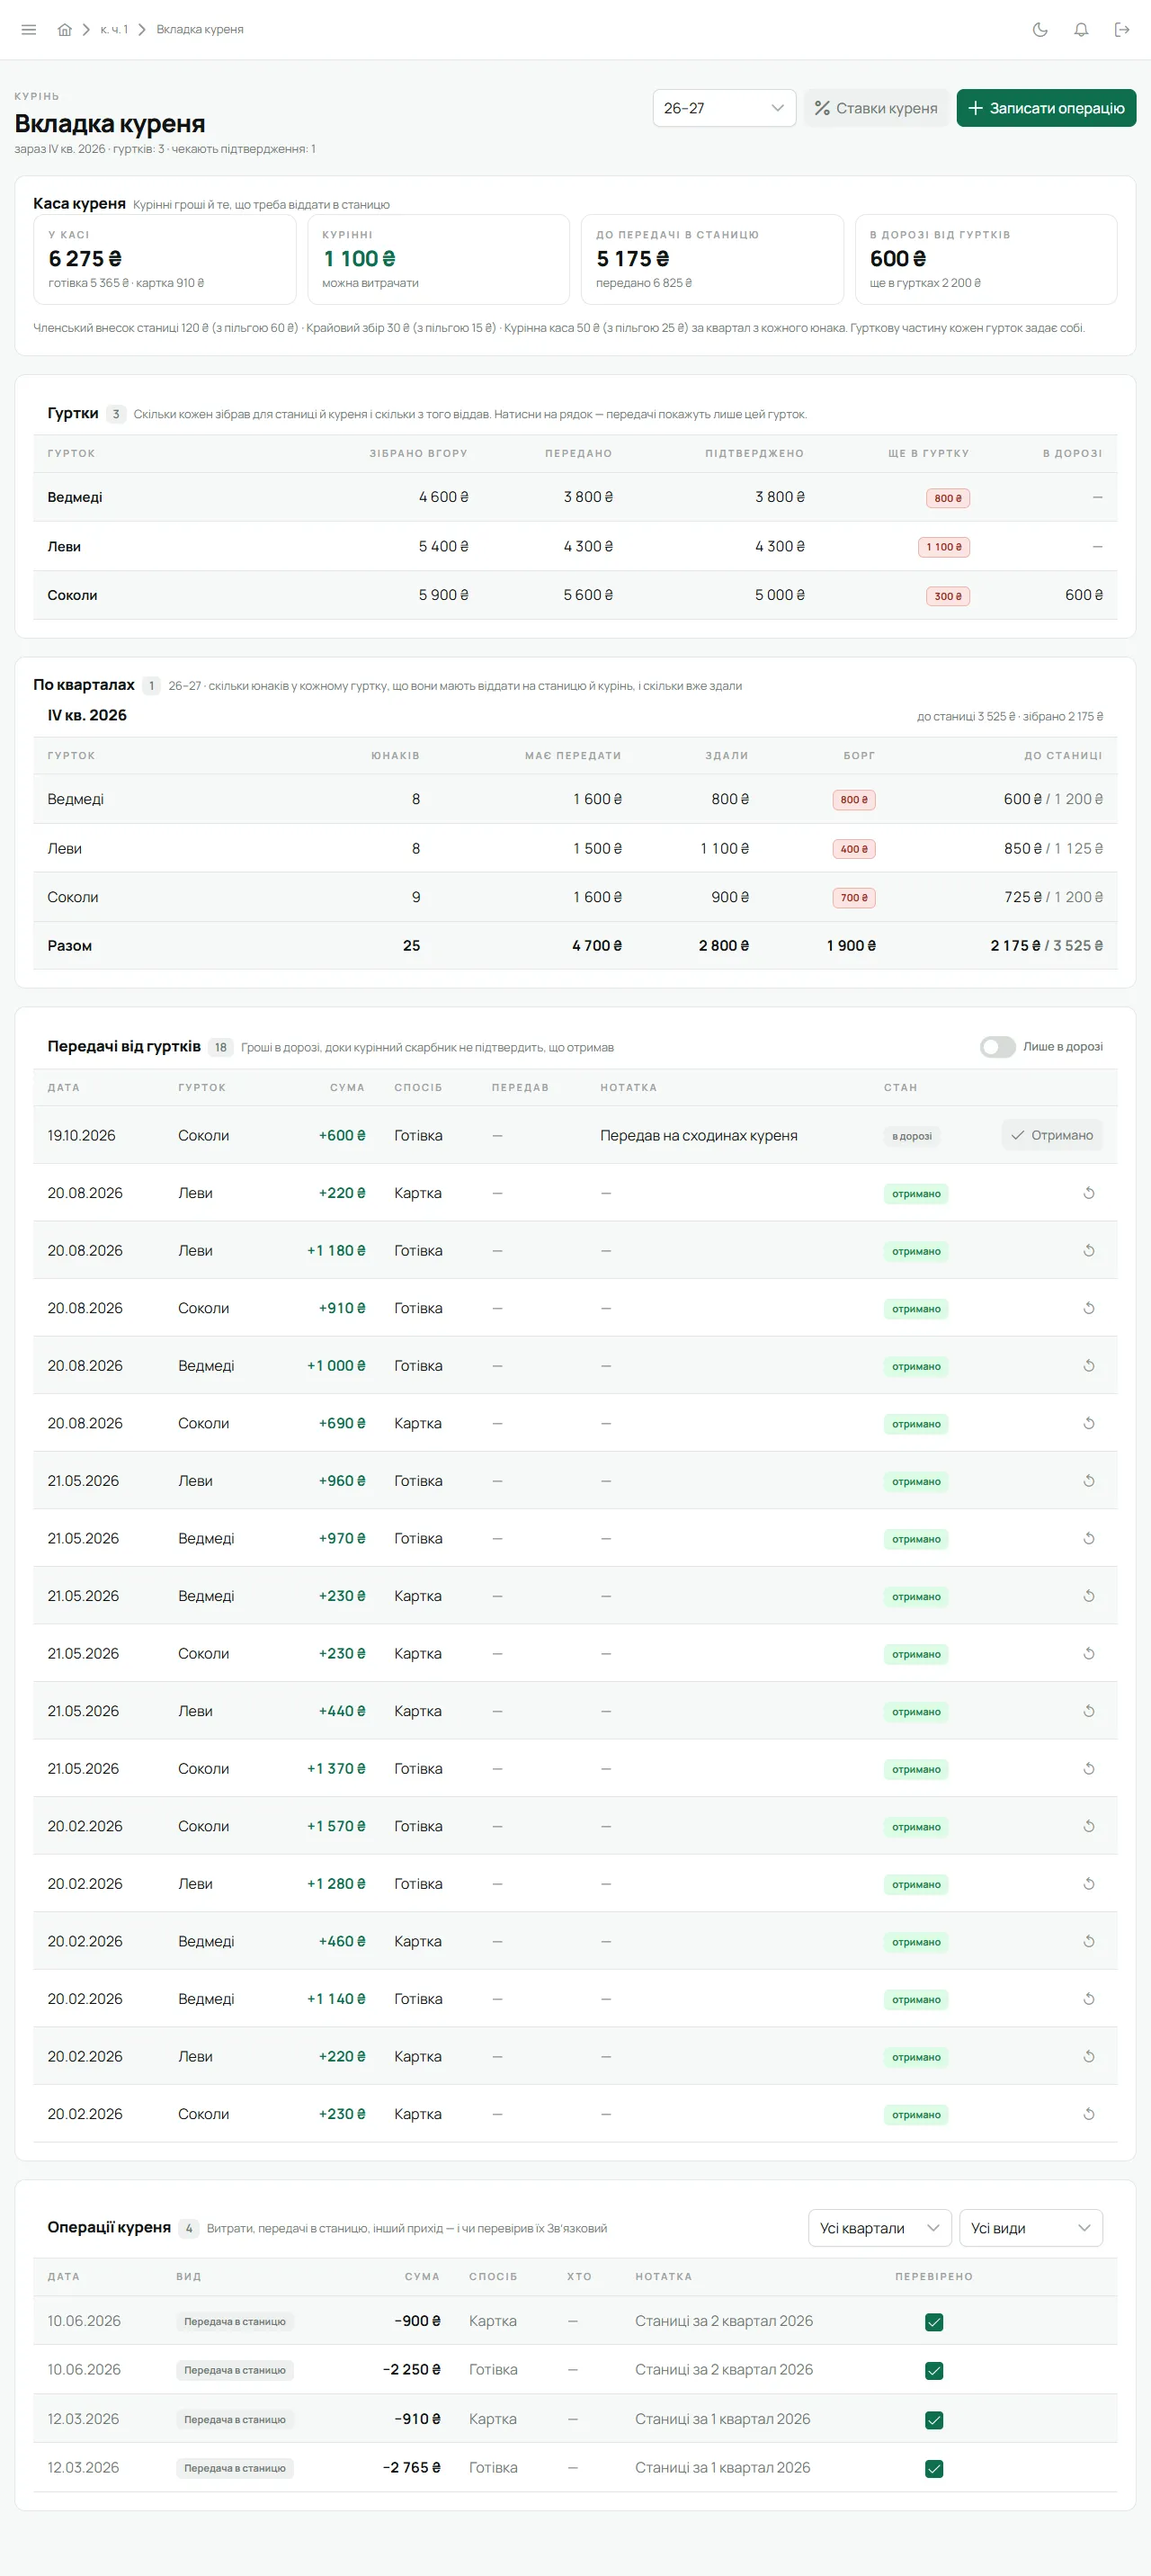Open the hamburger menu icon

[x=29, y=30]
